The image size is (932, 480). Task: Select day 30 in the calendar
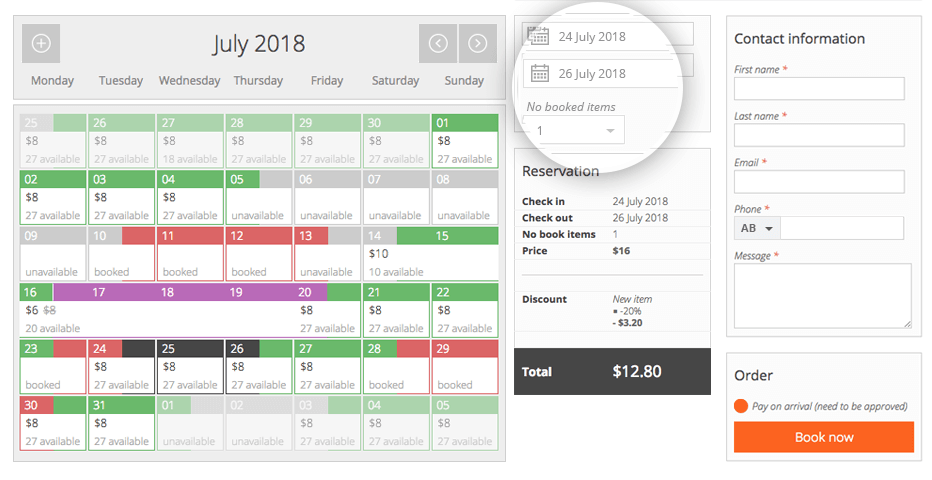[x=53, y=423]
